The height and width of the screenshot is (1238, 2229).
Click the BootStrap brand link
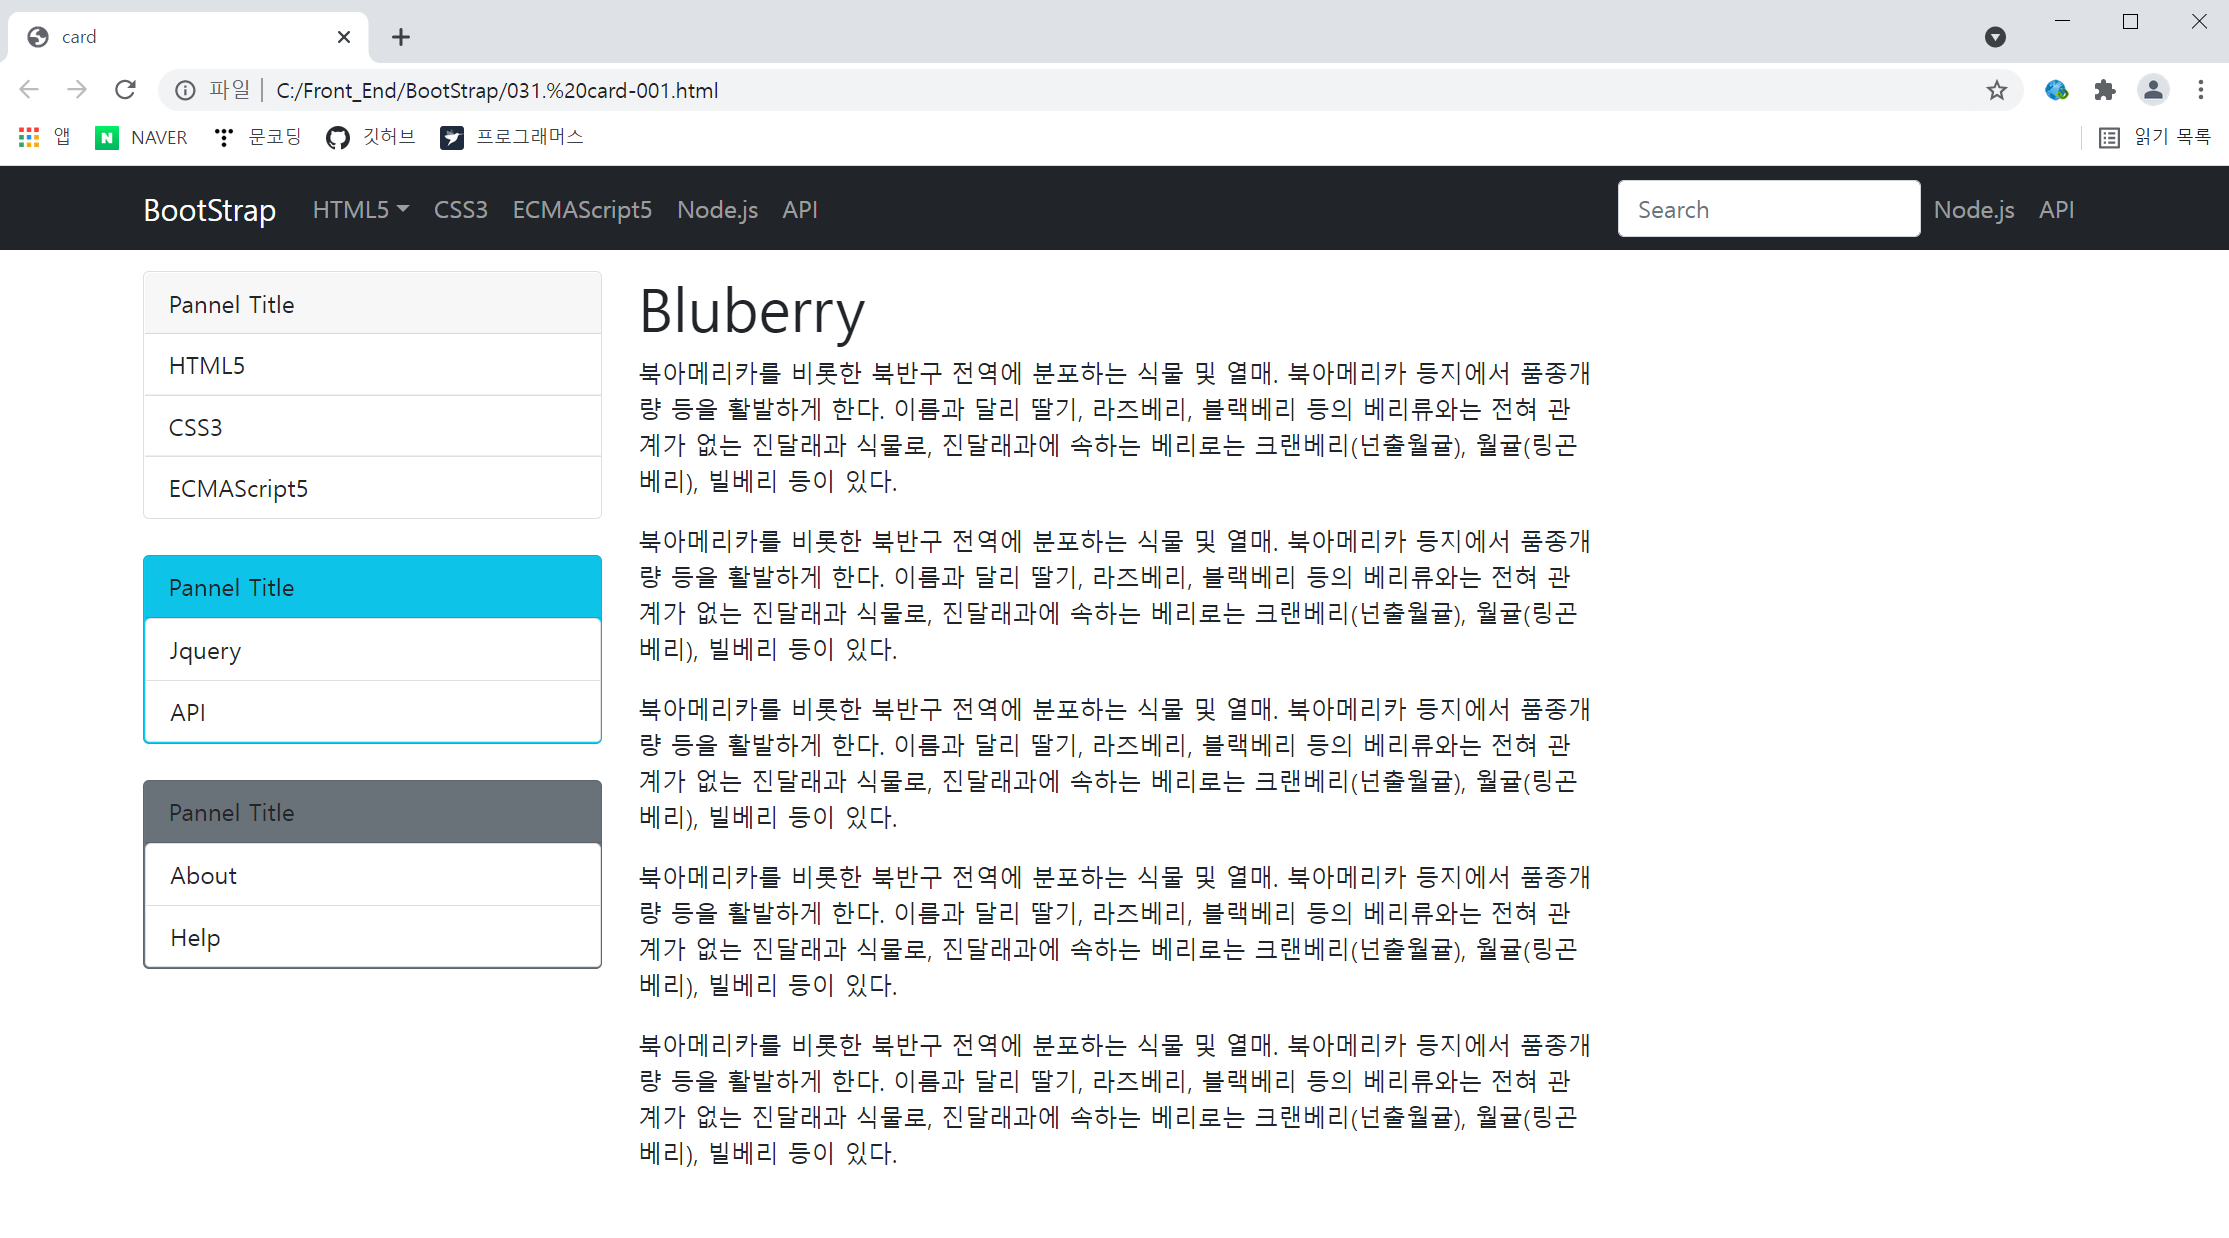tap(209, 210)
